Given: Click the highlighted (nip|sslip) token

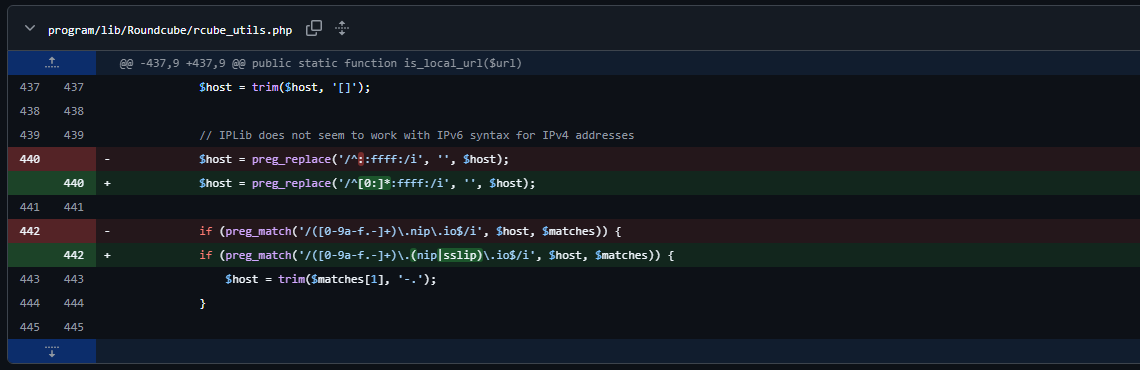Looking at the screenshot, I should coord(446,255).
